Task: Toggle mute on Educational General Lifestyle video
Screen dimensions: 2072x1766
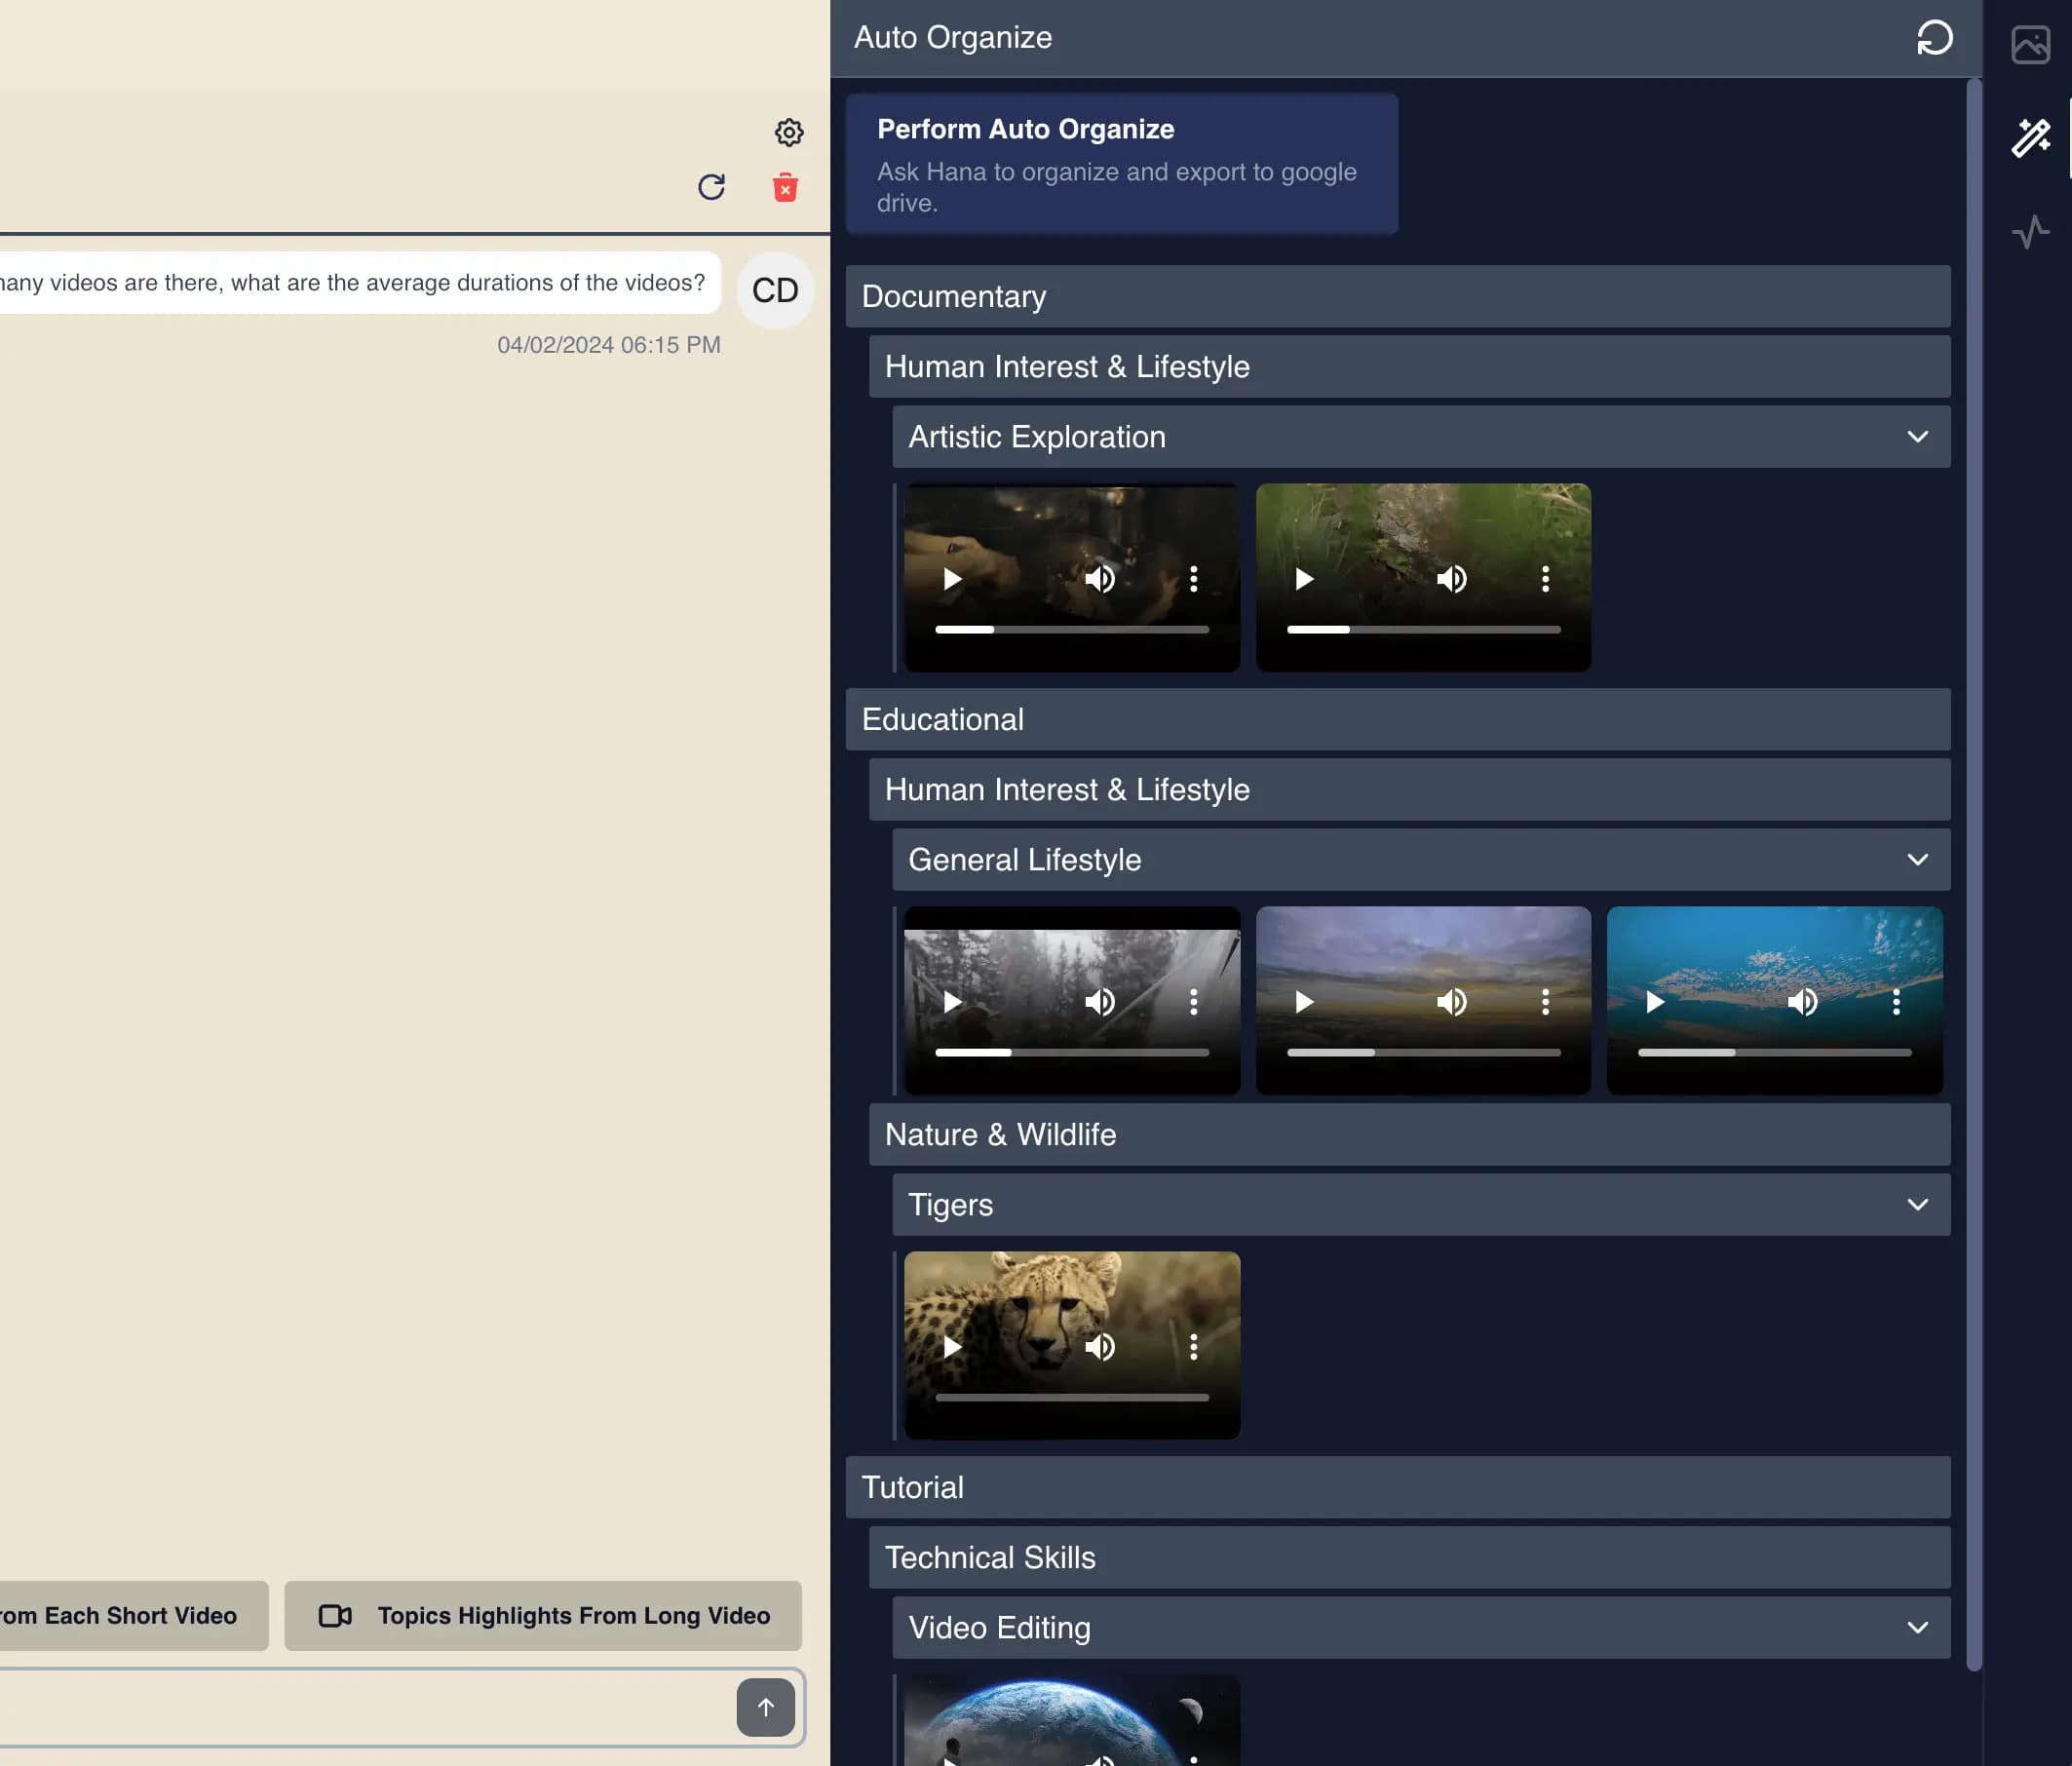Action: [1100, 1002]
